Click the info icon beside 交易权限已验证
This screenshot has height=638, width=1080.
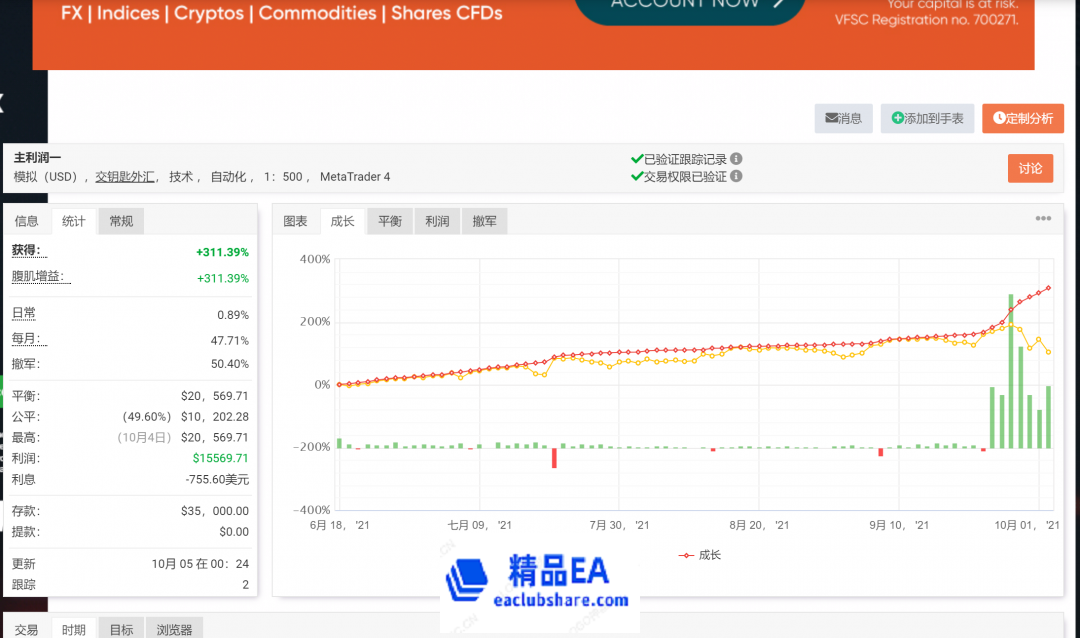(734, 176)
